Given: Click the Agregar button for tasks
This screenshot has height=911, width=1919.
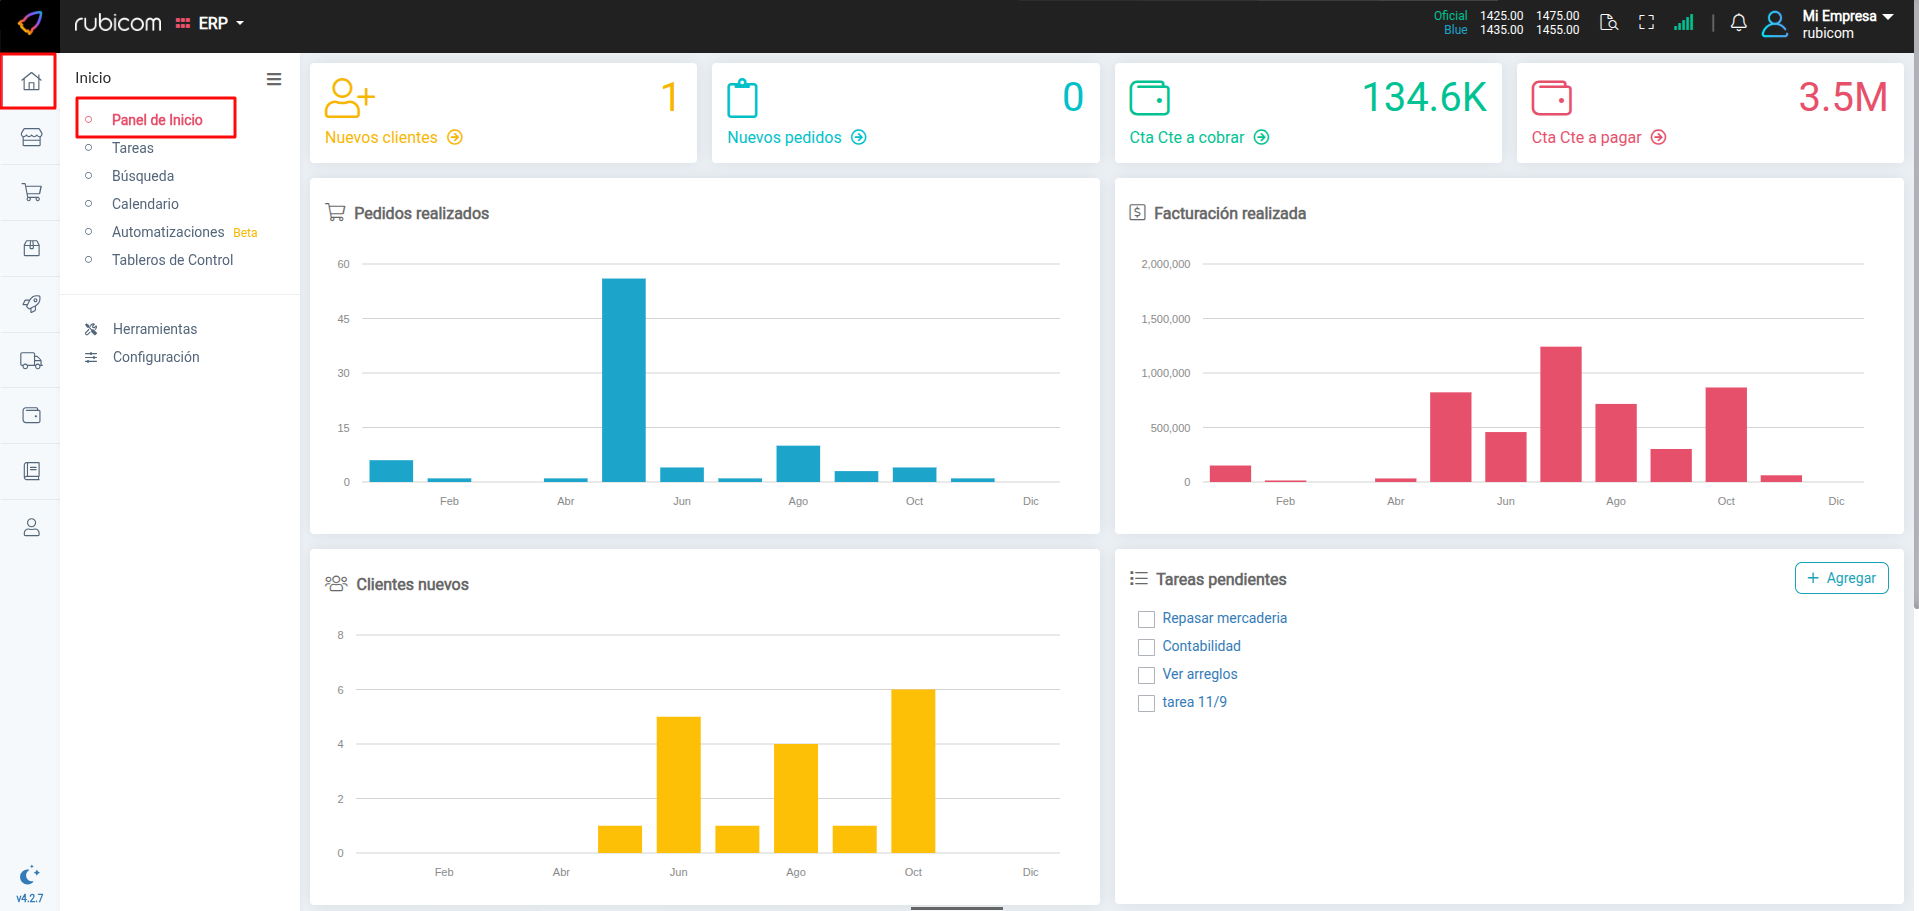Looking at the screenshot, I should [x=1841, y=578].
